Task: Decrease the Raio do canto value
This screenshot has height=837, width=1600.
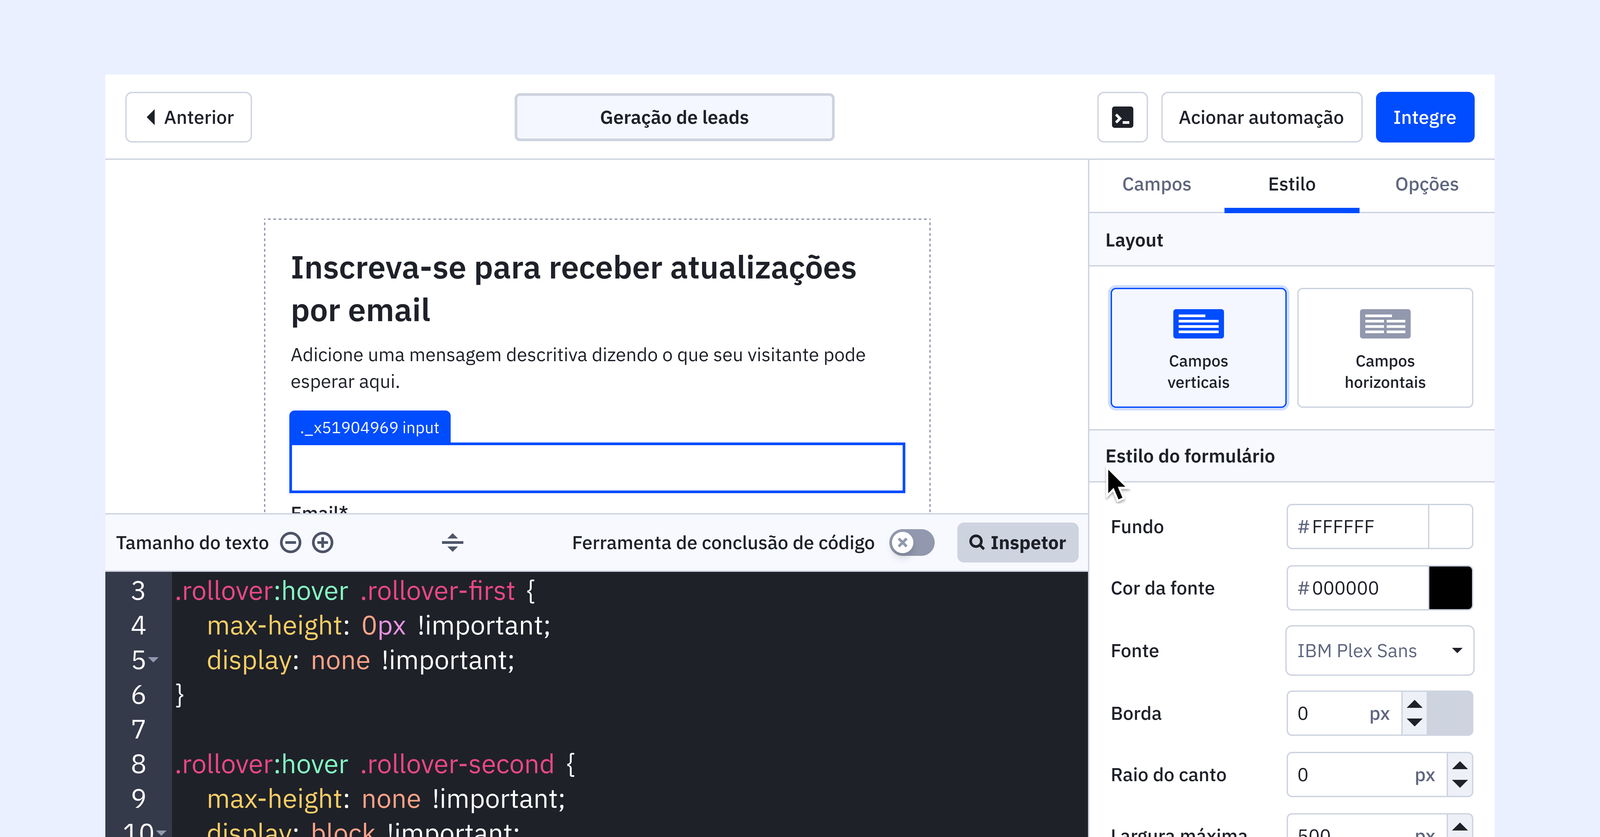Action: (1460, 784)
